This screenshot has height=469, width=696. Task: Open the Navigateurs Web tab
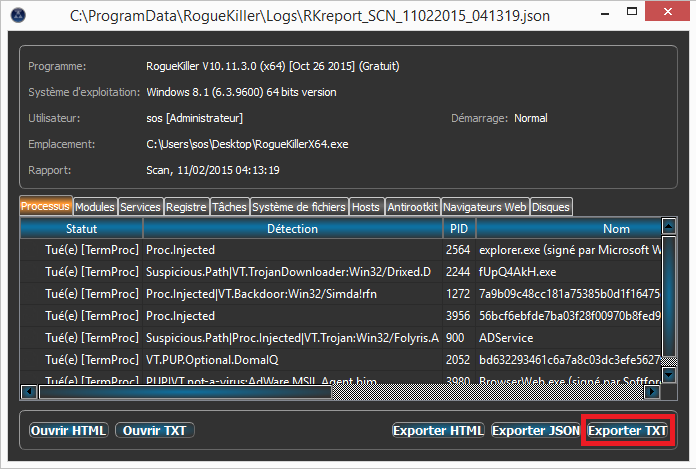click(485, 207)
